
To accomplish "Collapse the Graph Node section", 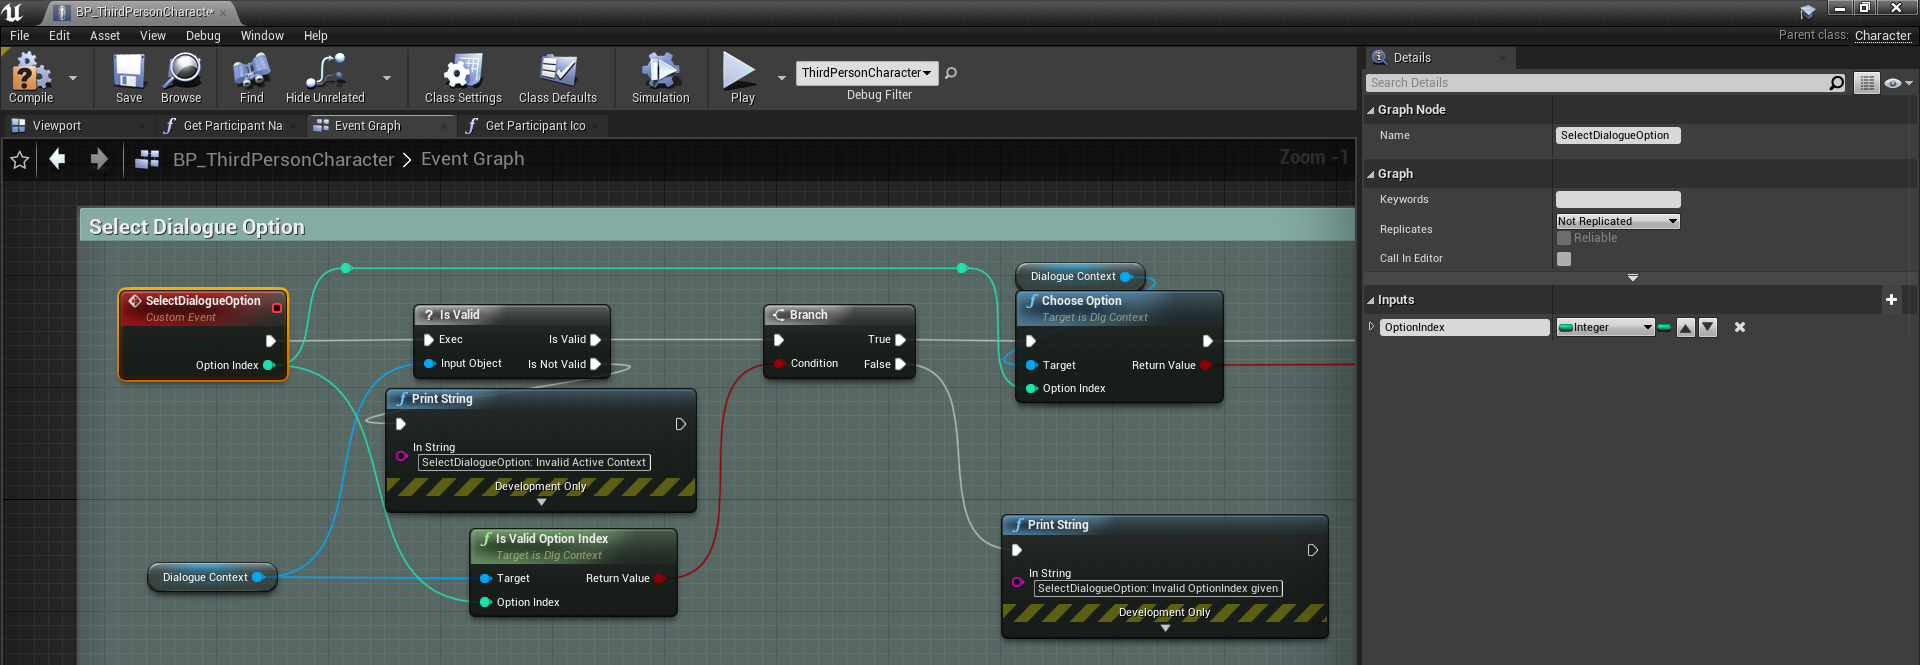I will pos(1371,110).
